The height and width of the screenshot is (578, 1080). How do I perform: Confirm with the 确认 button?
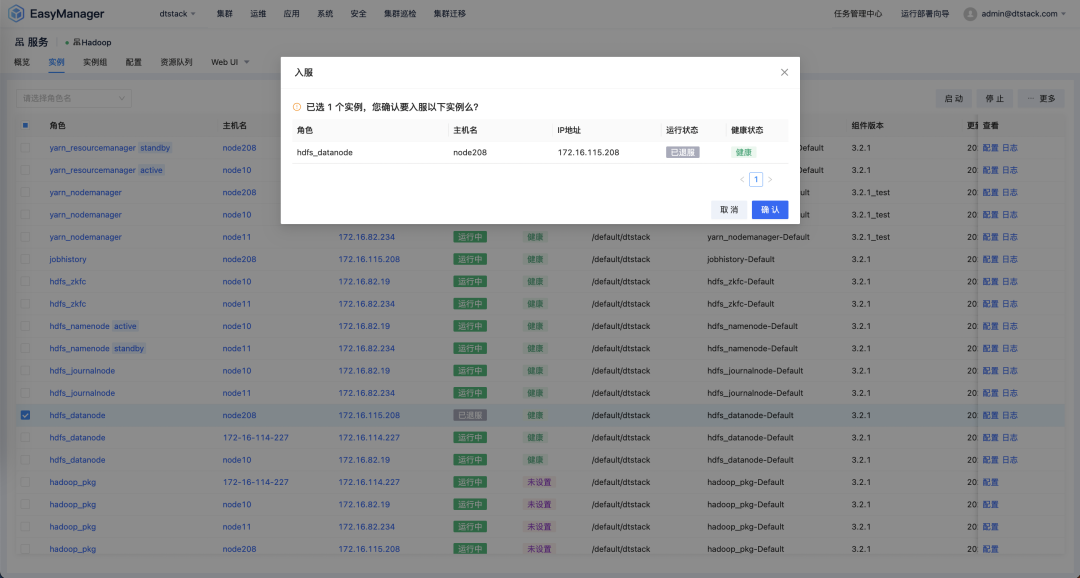770,210
